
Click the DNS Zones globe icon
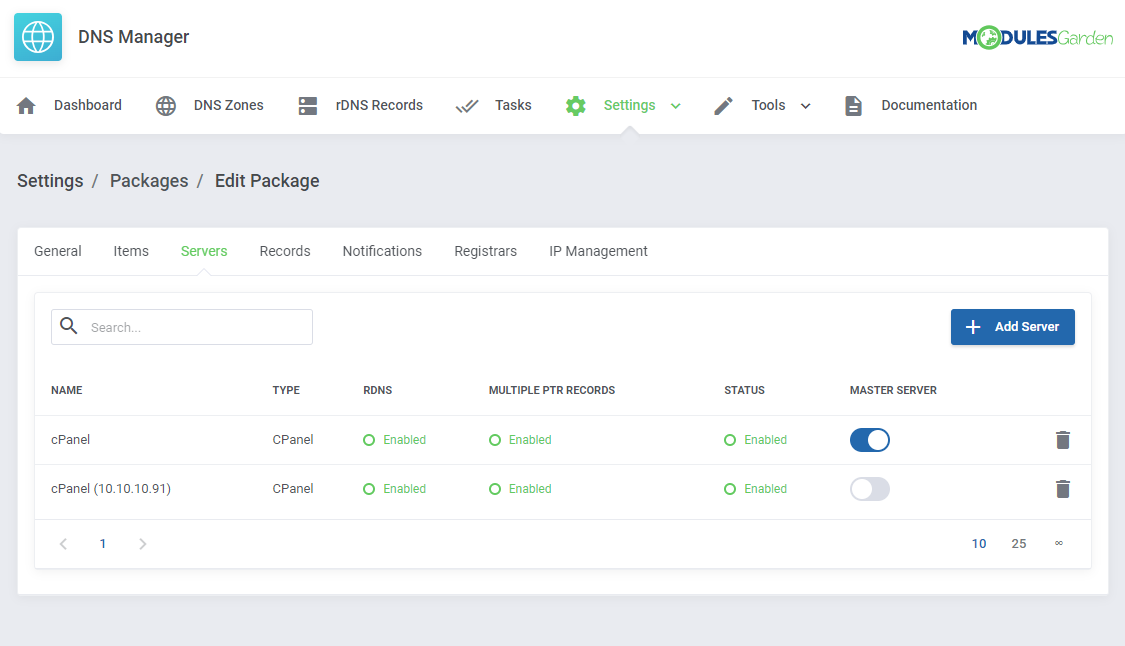166,106
